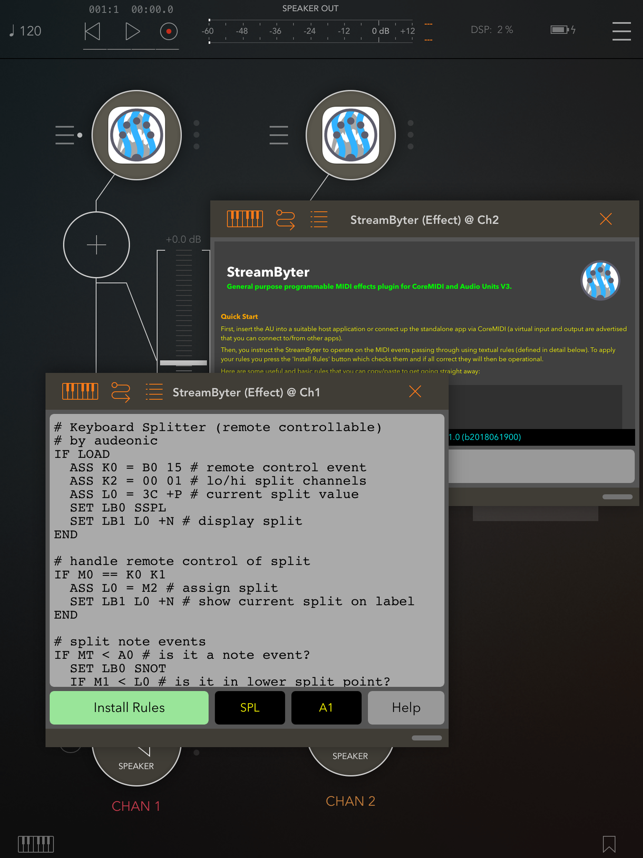643x858 pixels.
Task: Click the 'IF M0 == K0 K1' code line
Action: click(x=109, y=575)
